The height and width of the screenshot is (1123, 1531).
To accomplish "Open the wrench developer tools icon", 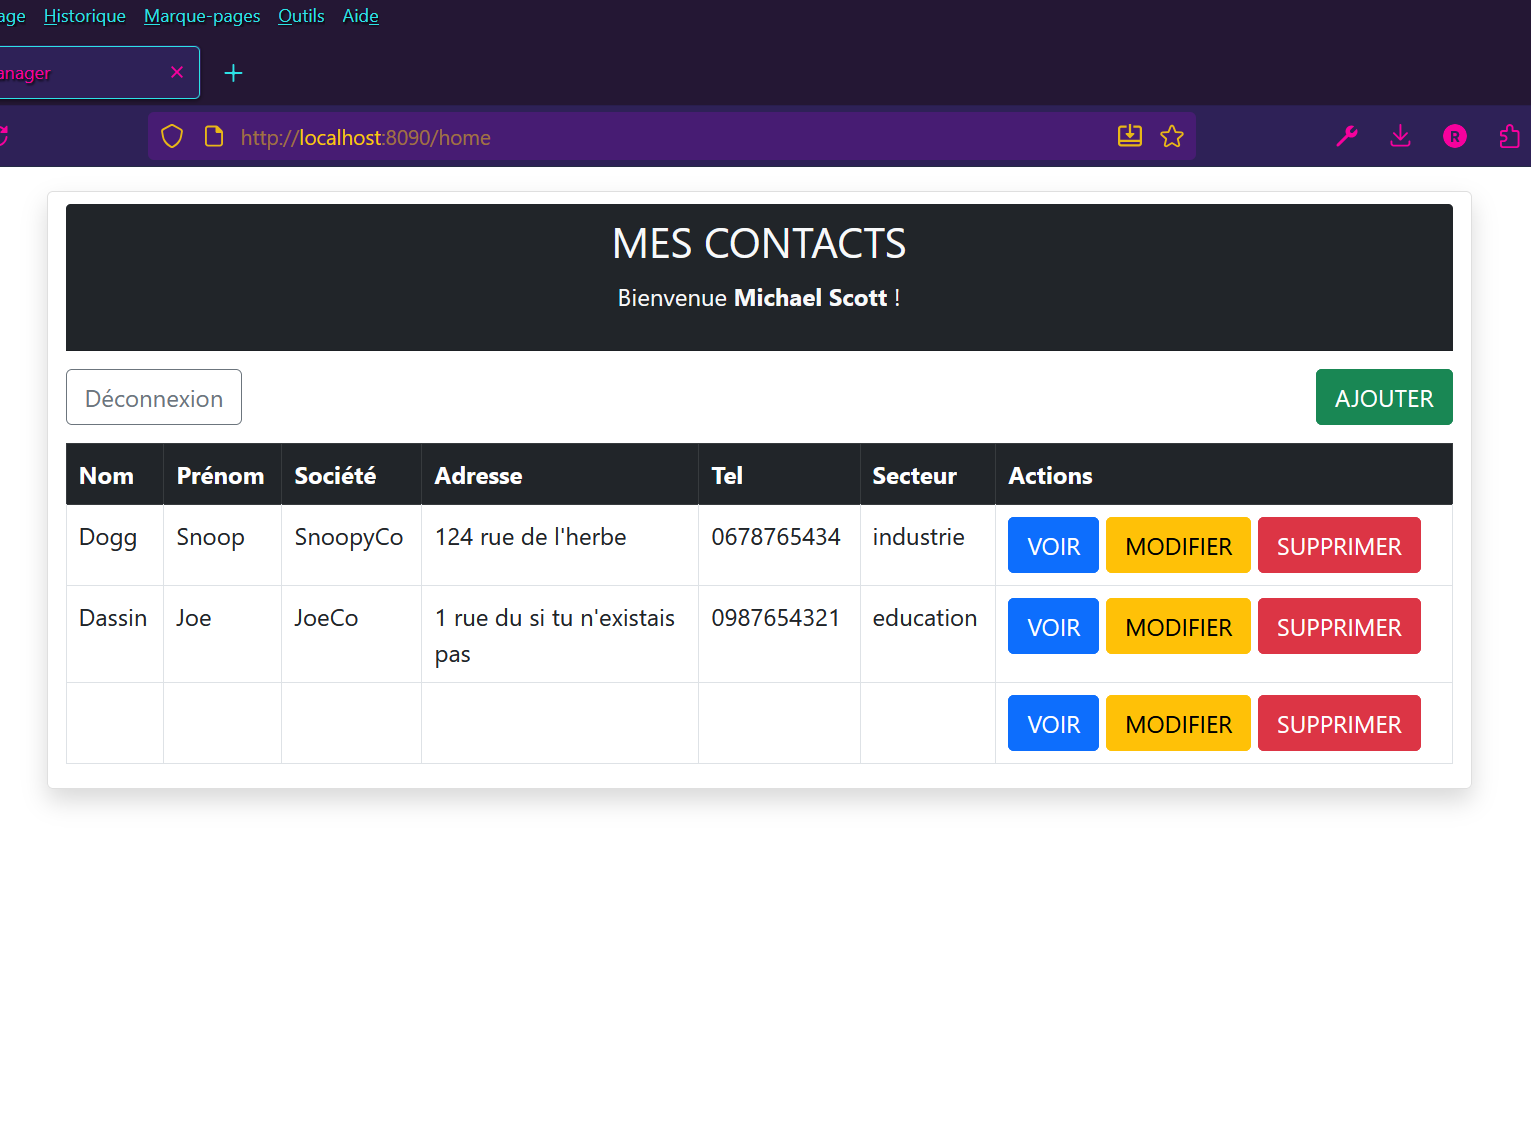I will [1347, 136].
